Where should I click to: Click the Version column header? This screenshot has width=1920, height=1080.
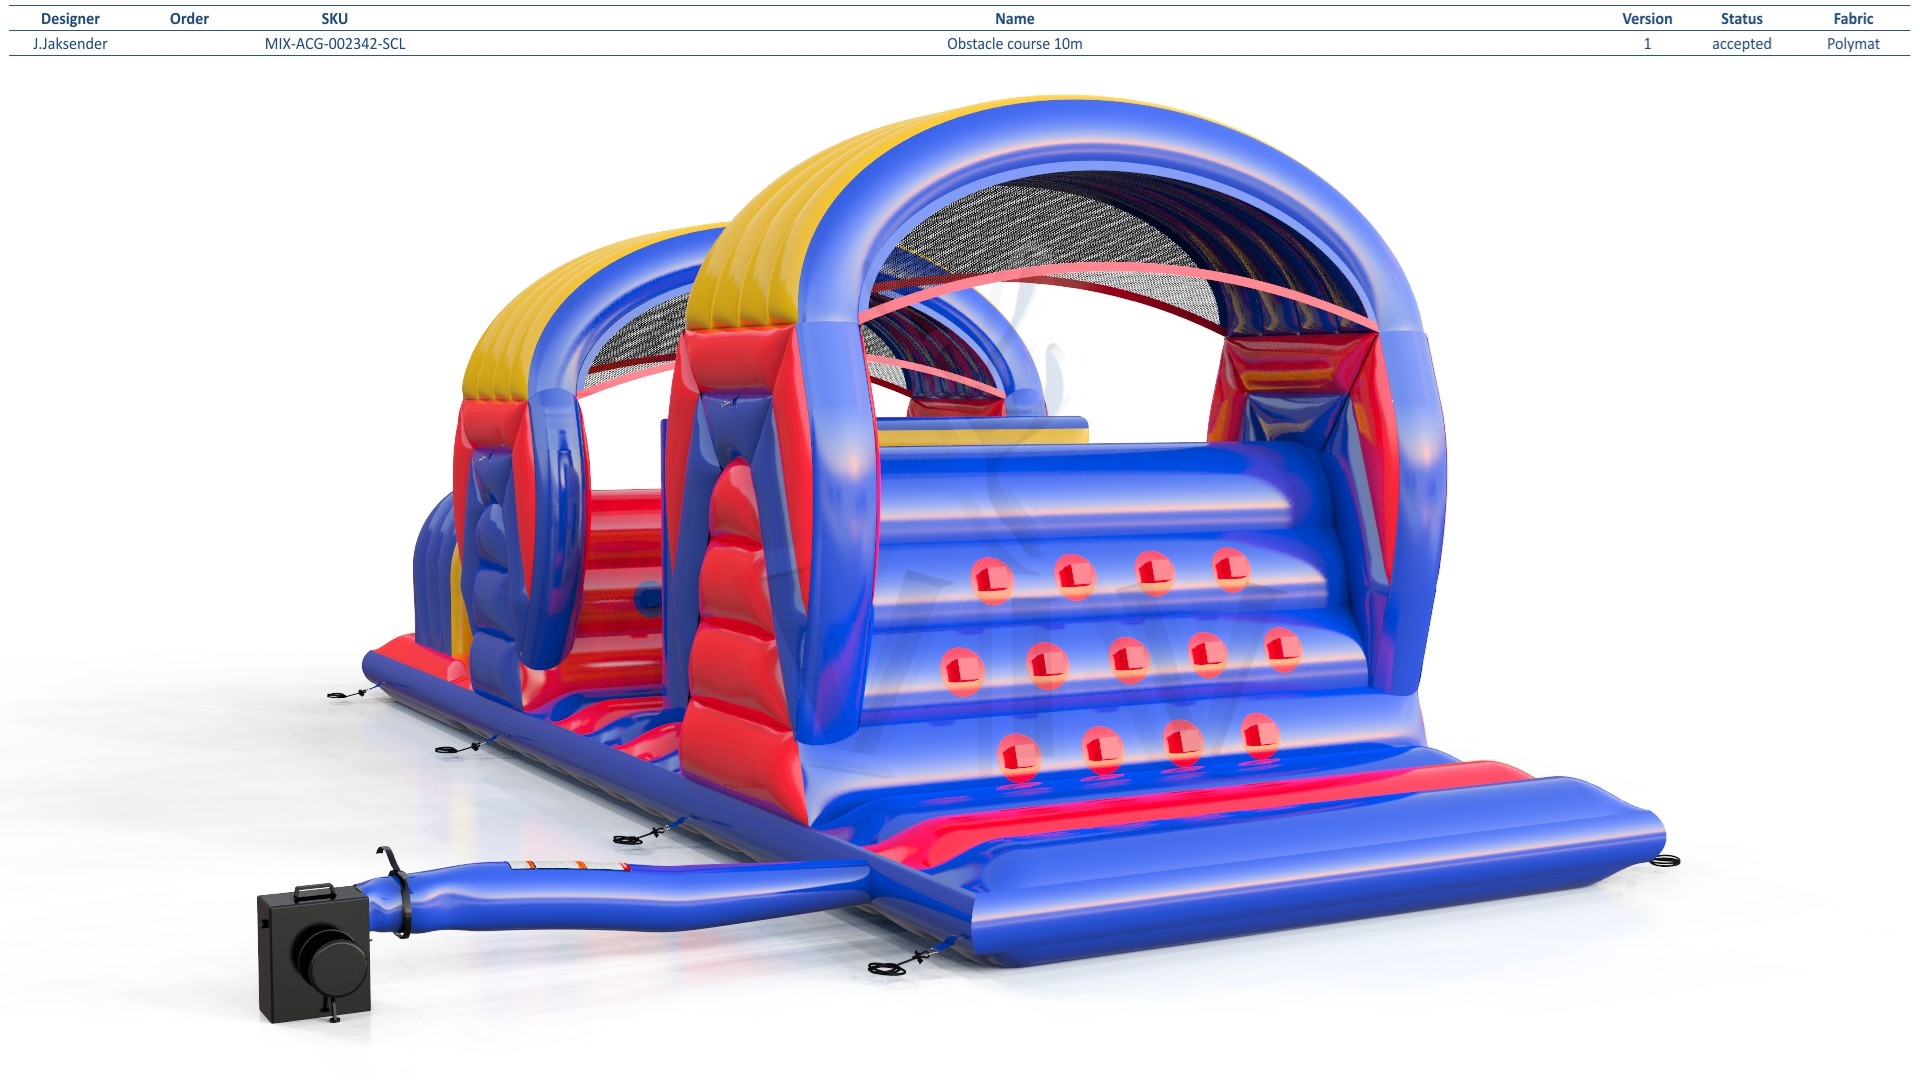tap(1647, 19)
